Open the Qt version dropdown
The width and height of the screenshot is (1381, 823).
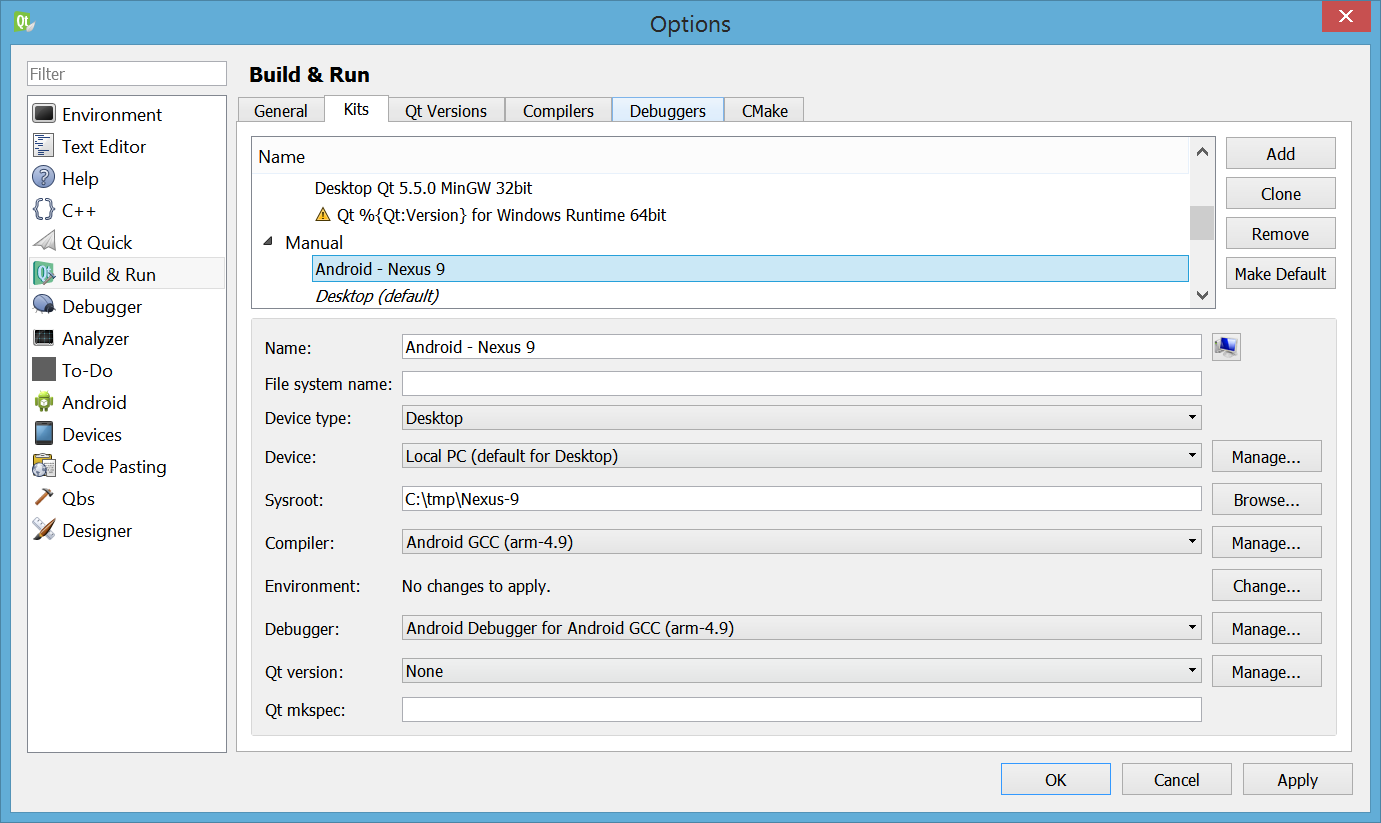(x=801, y=671)
